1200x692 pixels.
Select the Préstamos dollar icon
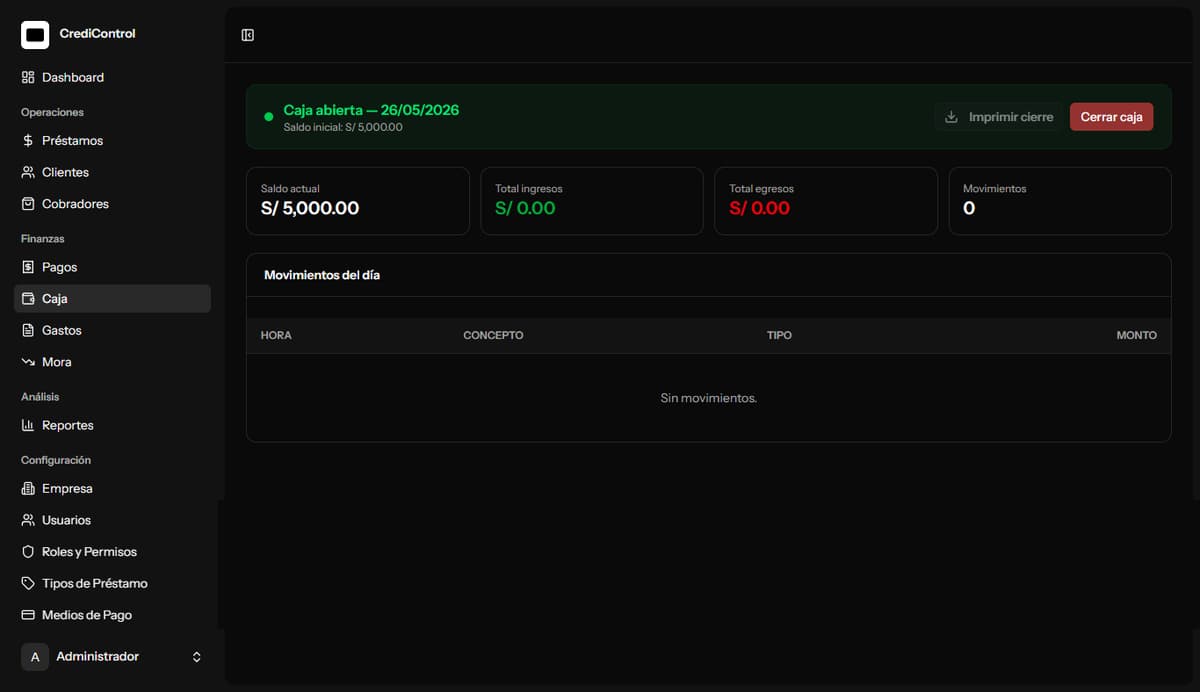point(28,141)
